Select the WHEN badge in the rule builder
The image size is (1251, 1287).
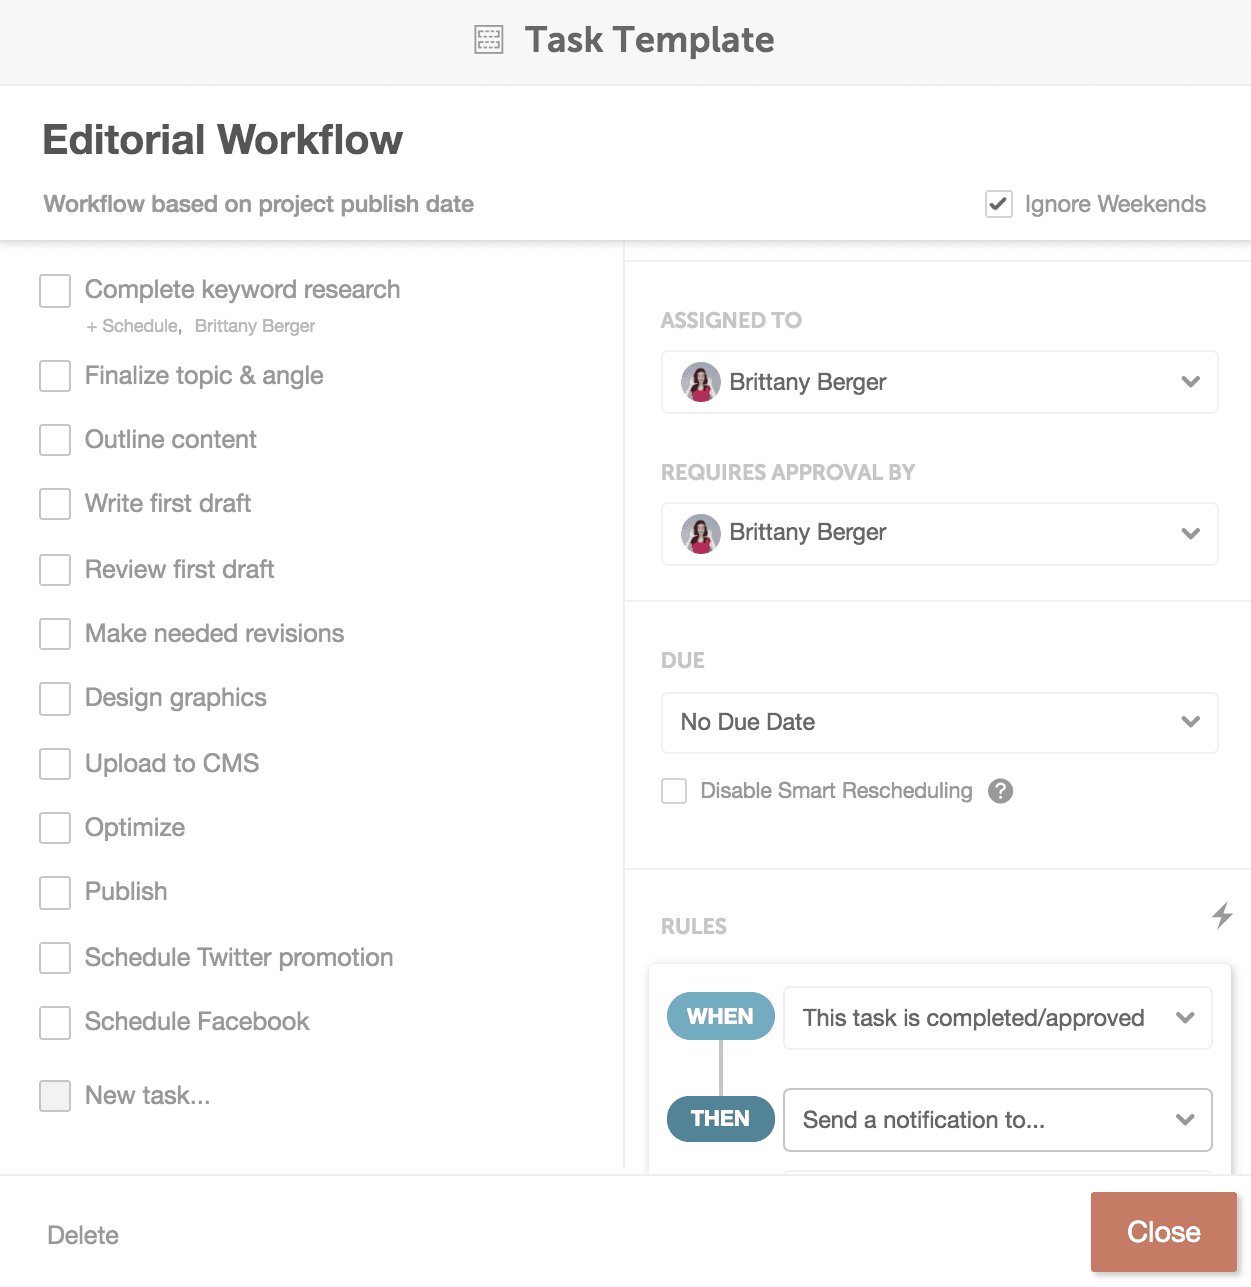[720, 1016]
